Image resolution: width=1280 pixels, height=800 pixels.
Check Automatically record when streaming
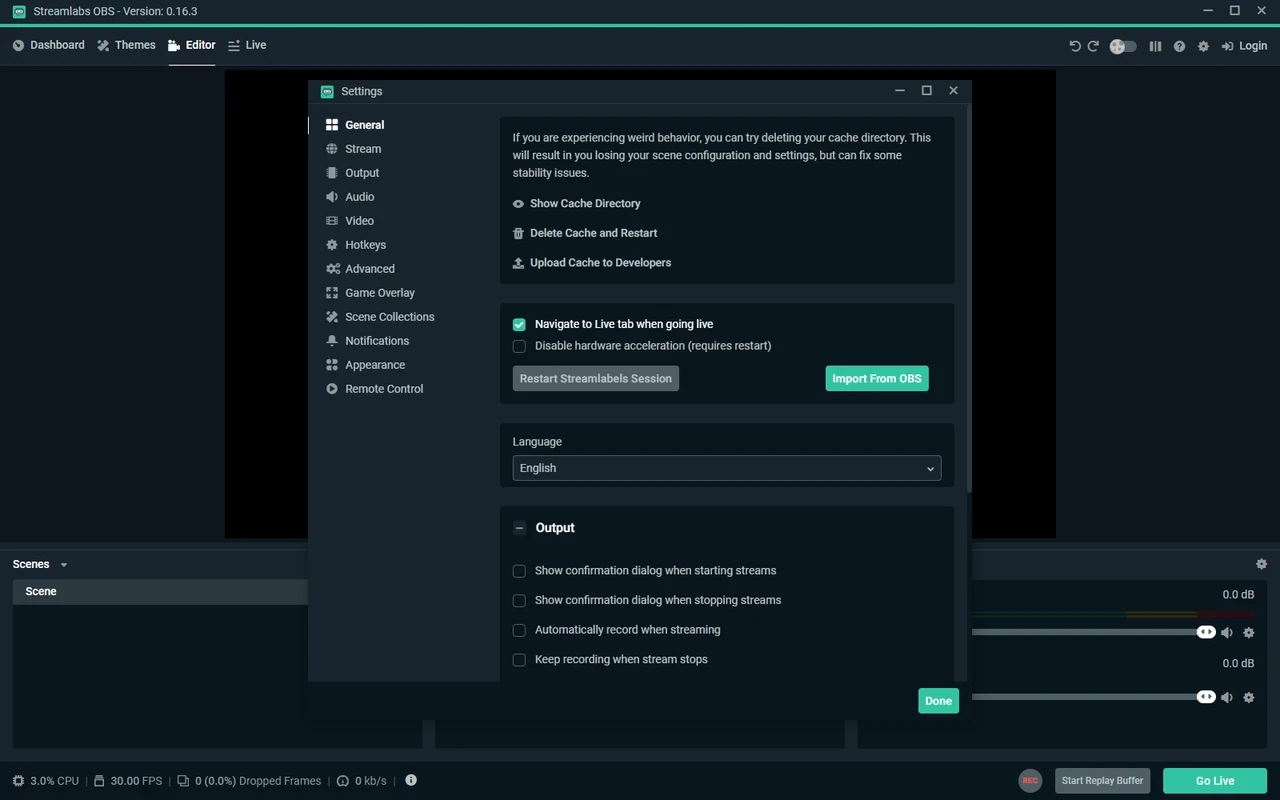[x=519, y=630]
